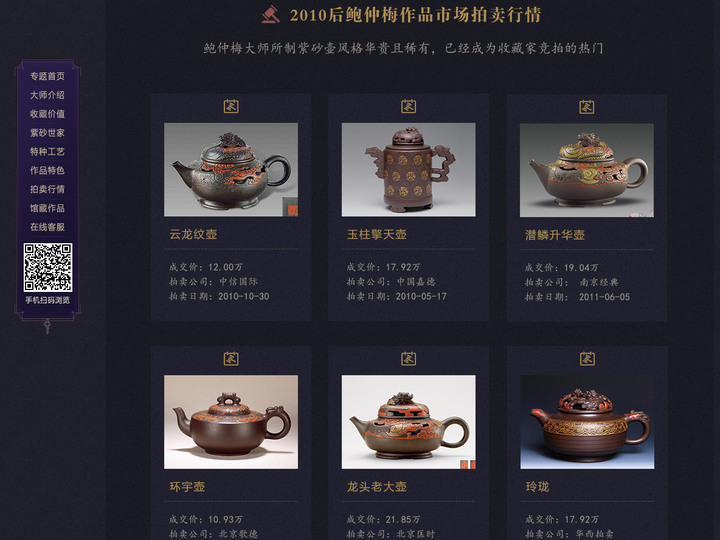Click the 潜鳞升华壶 title link

point(555,235)
